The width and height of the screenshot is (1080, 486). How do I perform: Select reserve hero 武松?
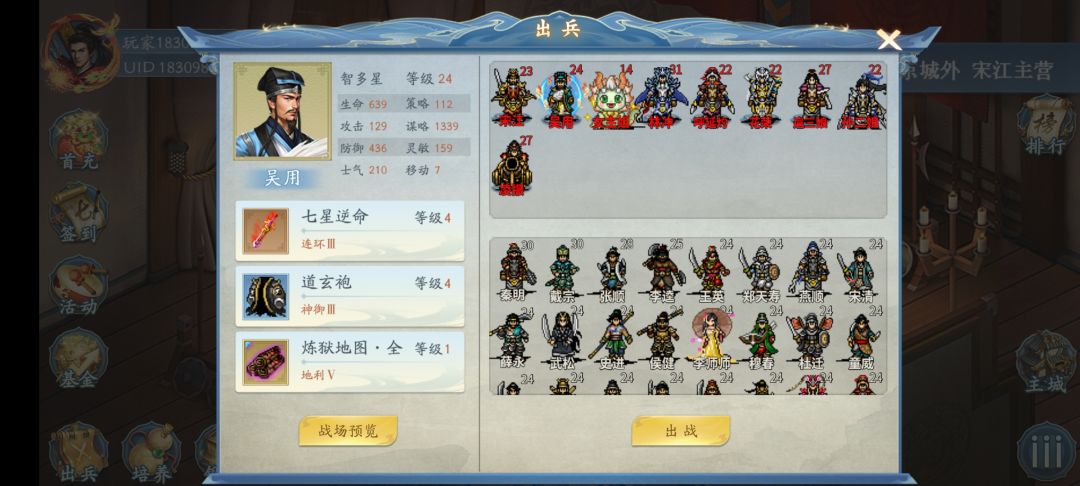click(563, 339)
